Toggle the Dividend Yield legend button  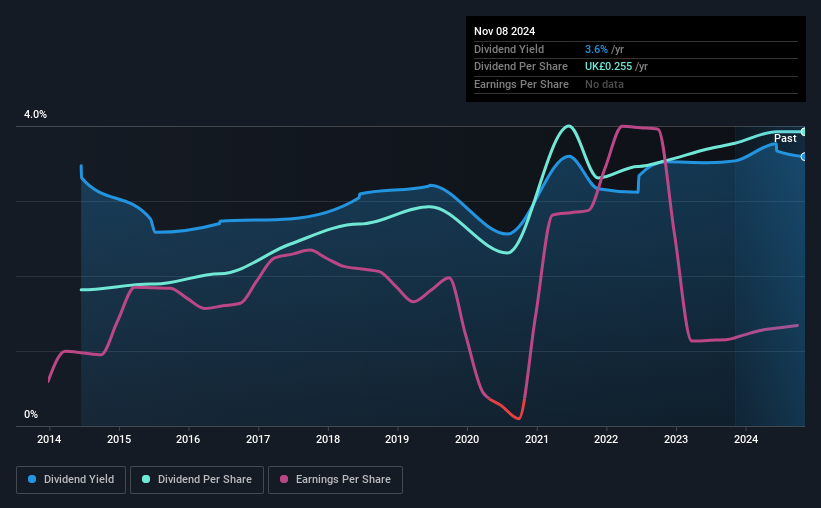click(x=71, y=480)
